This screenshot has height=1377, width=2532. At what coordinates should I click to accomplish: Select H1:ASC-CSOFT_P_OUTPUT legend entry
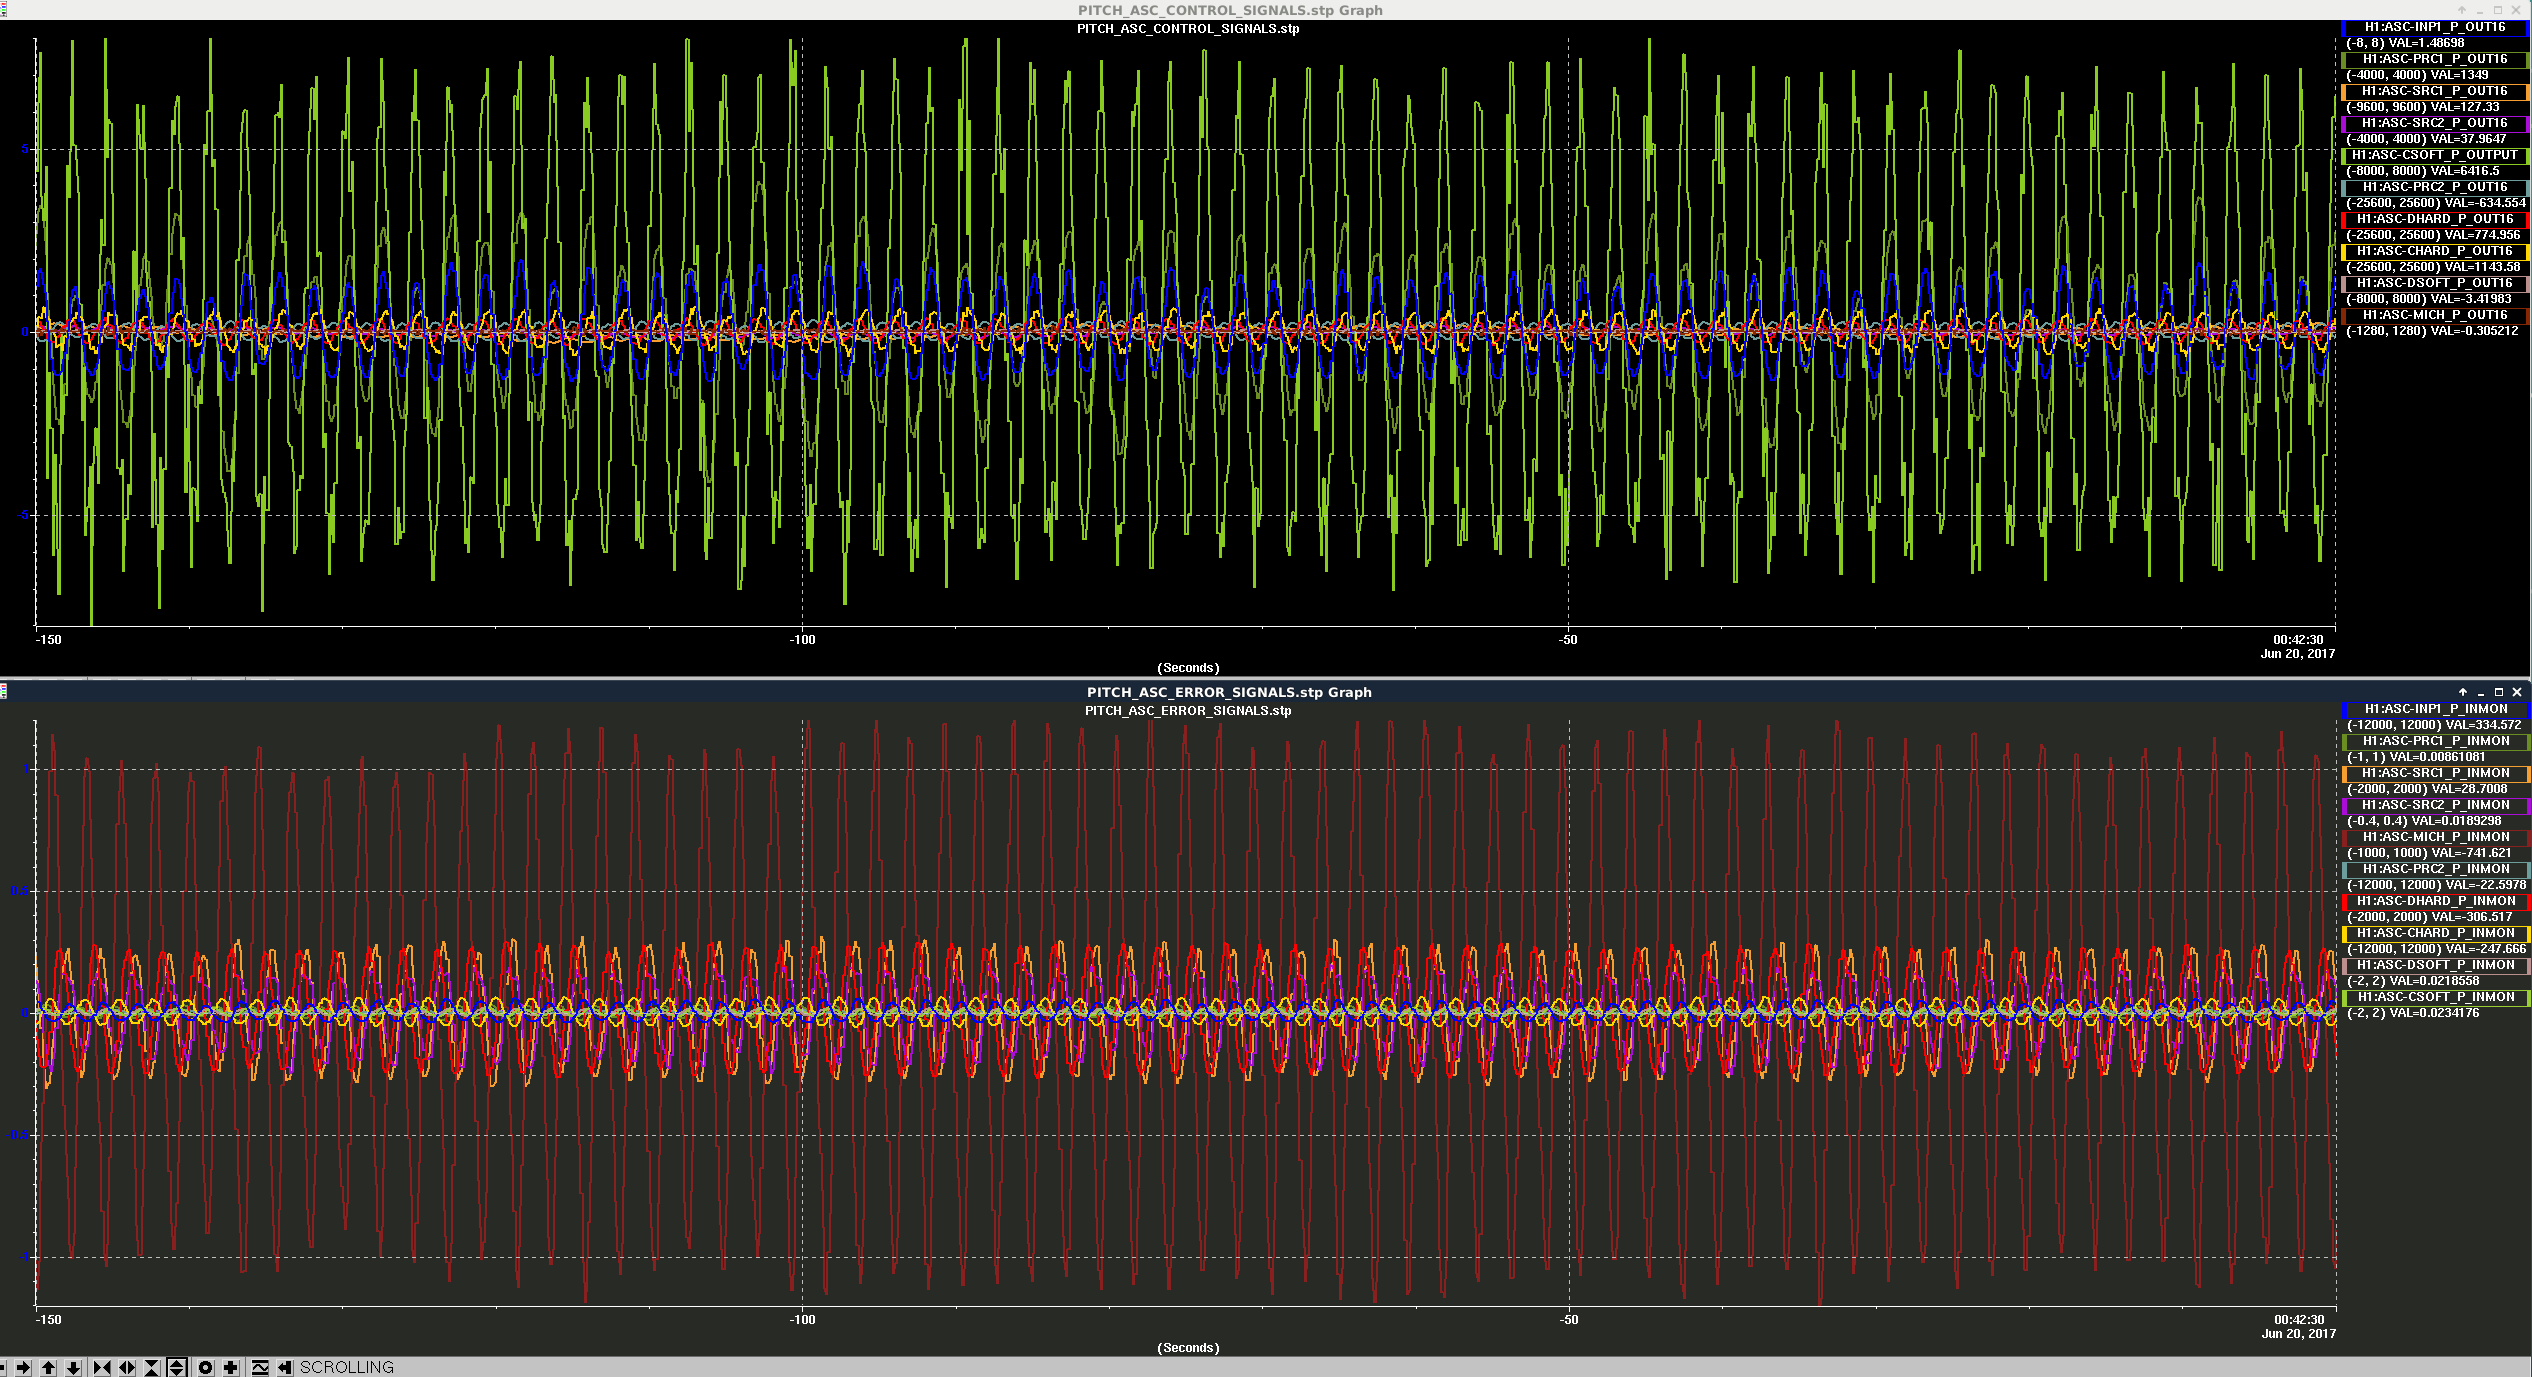pyautogui.click(x=2435, y=155)
